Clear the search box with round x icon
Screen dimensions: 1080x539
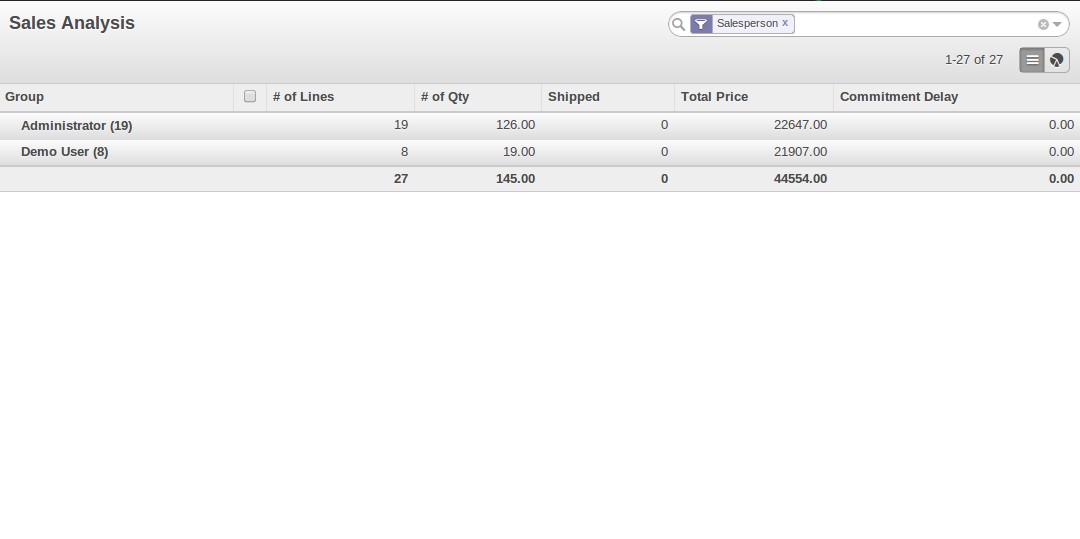pyautogui.click(x=1043, y=24)
